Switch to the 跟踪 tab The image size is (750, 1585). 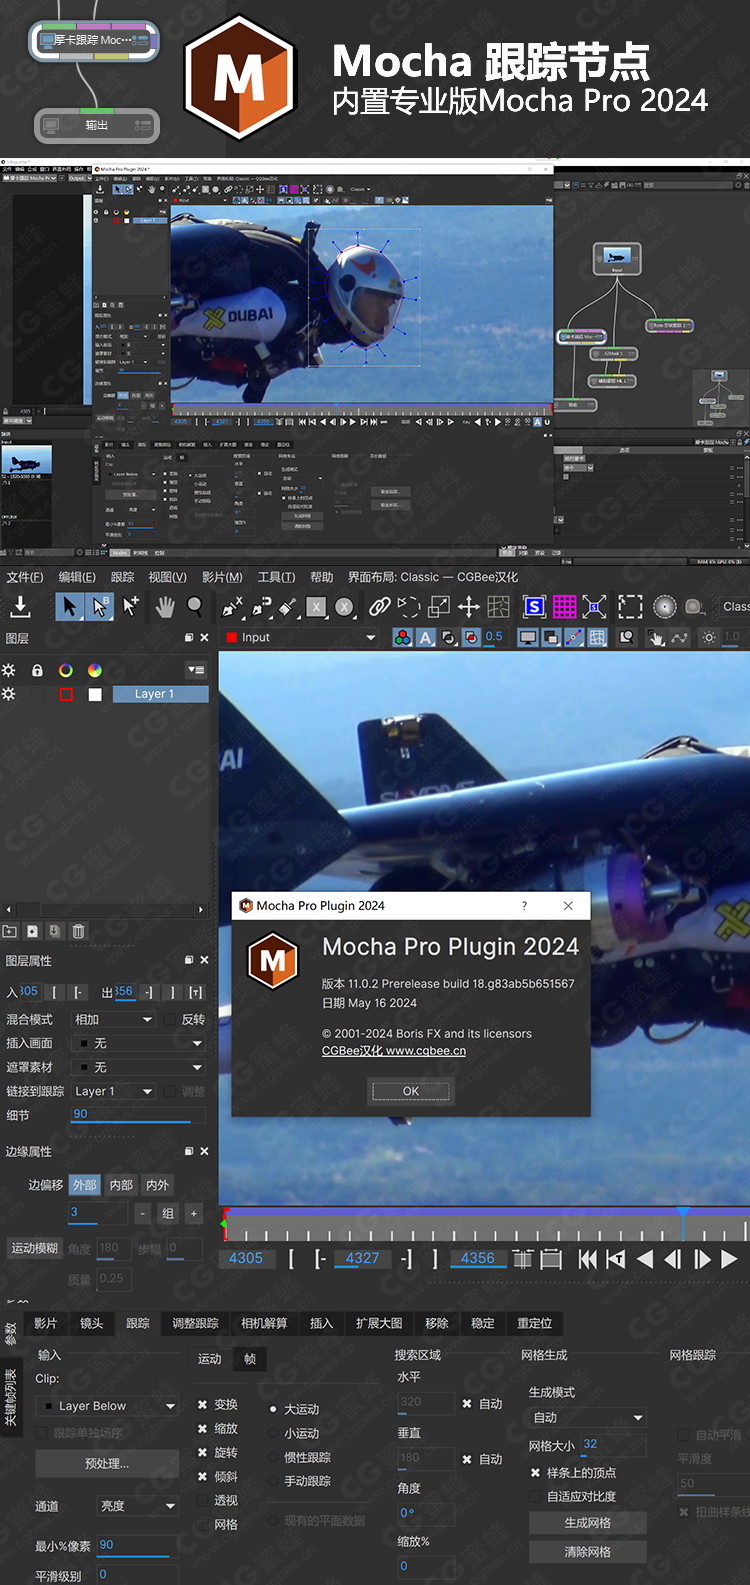click(138, 1323)
